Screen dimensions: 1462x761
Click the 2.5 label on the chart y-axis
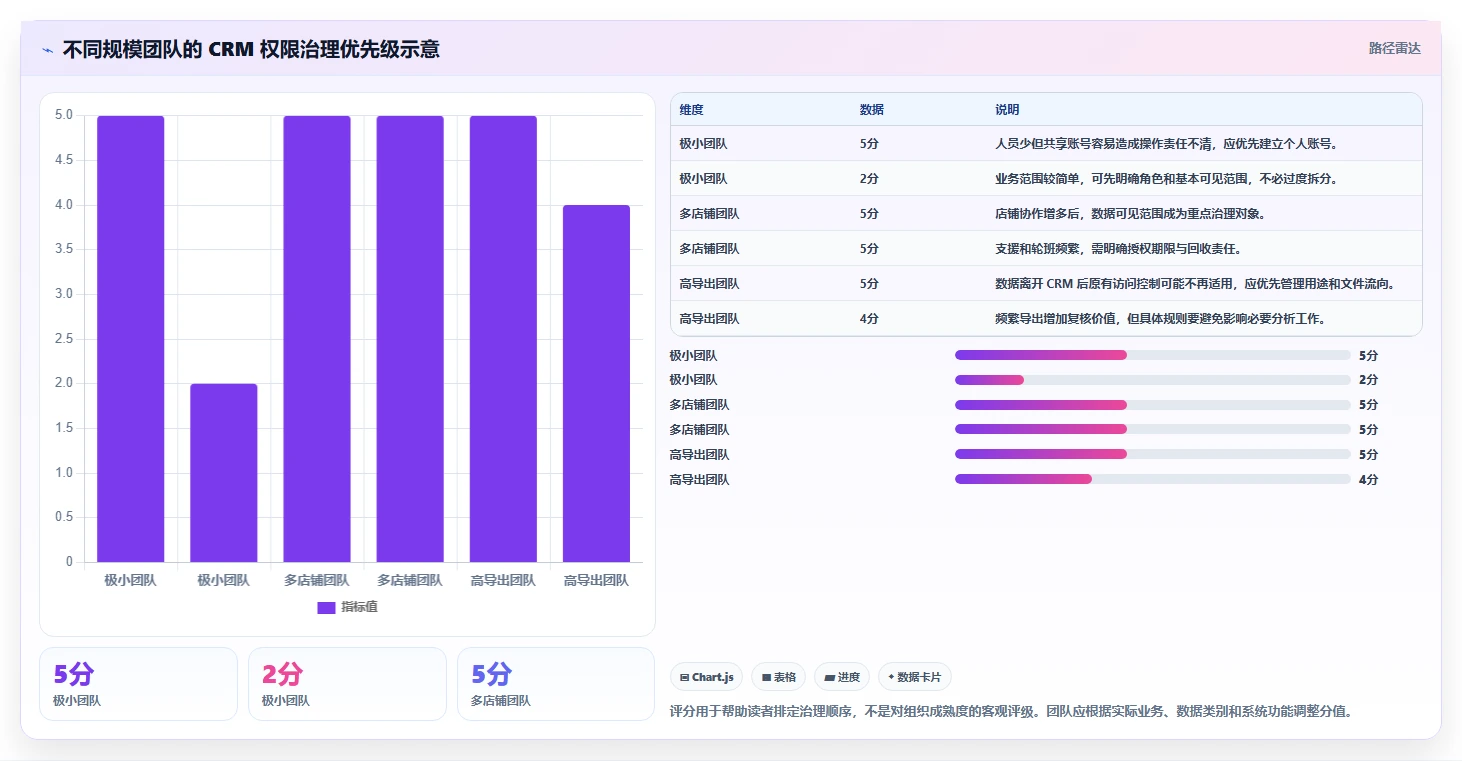(x=63, y=339)
